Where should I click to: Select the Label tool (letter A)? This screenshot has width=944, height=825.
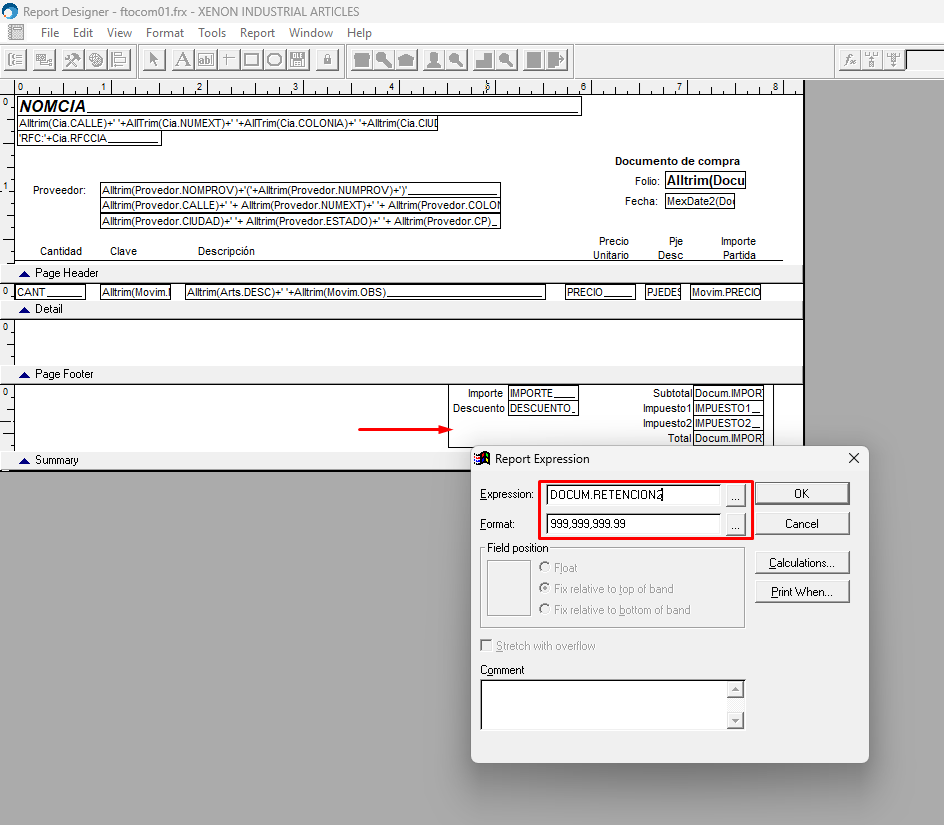182,60
